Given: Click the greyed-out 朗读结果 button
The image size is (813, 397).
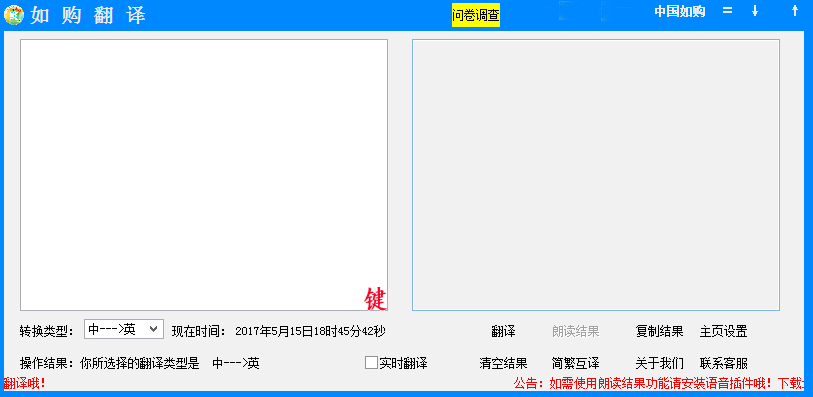Looking at the screenshot, I should tap(576, 331).
